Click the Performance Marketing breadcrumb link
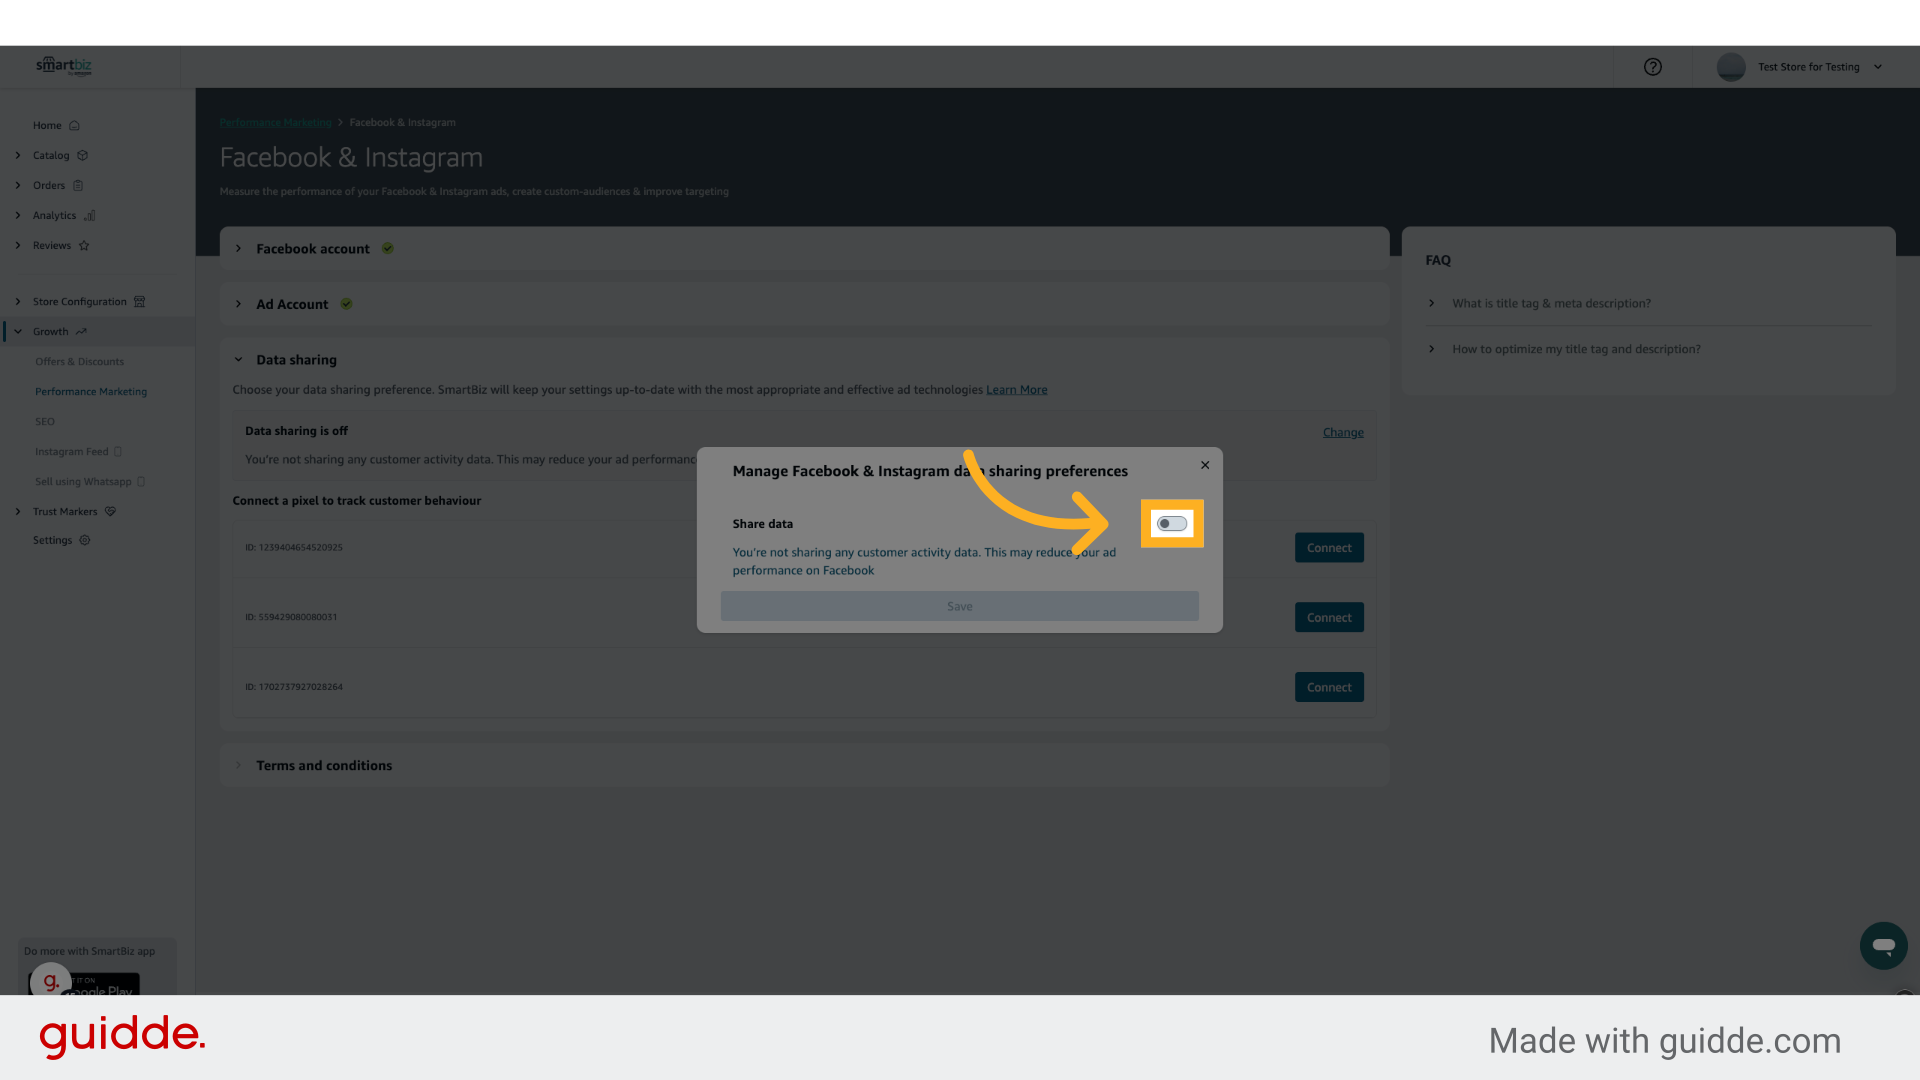Image resolution: width=1920 pixels, height=1080 pixels. pos(275,123)
